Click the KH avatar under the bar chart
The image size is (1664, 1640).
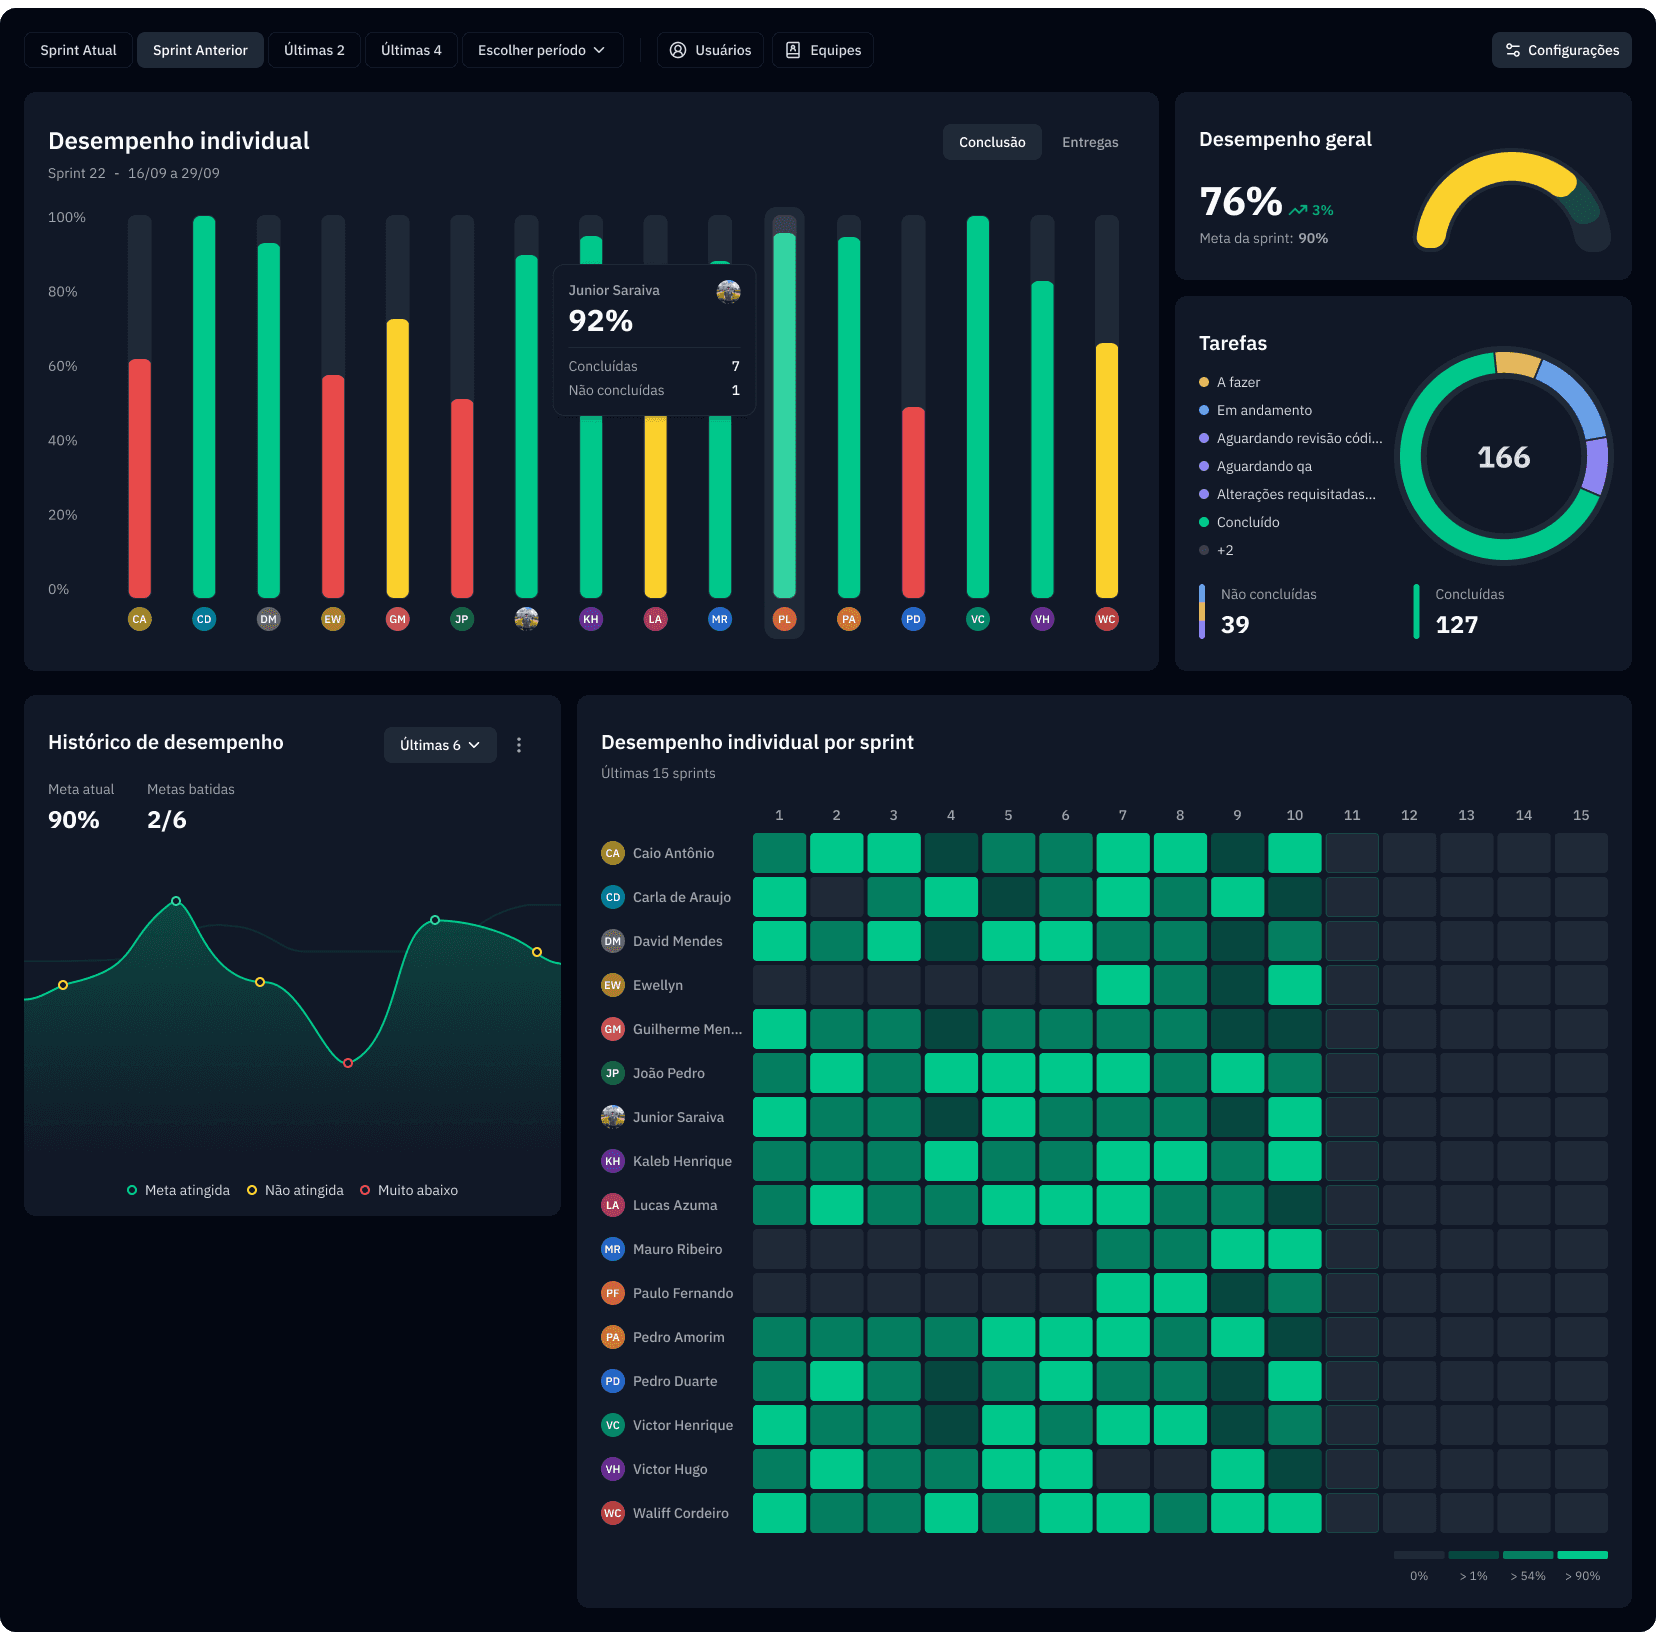pyautogui.click(x=591, y=619)
